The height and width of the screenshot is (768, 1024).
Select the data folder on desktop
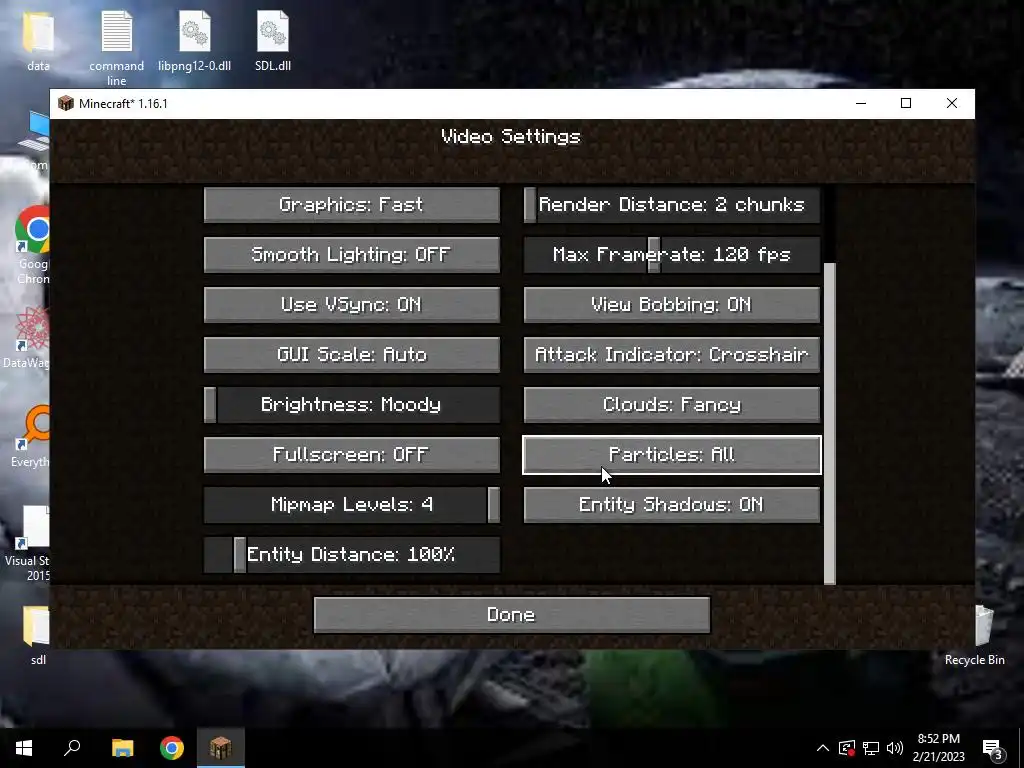[x=38, y=40]
